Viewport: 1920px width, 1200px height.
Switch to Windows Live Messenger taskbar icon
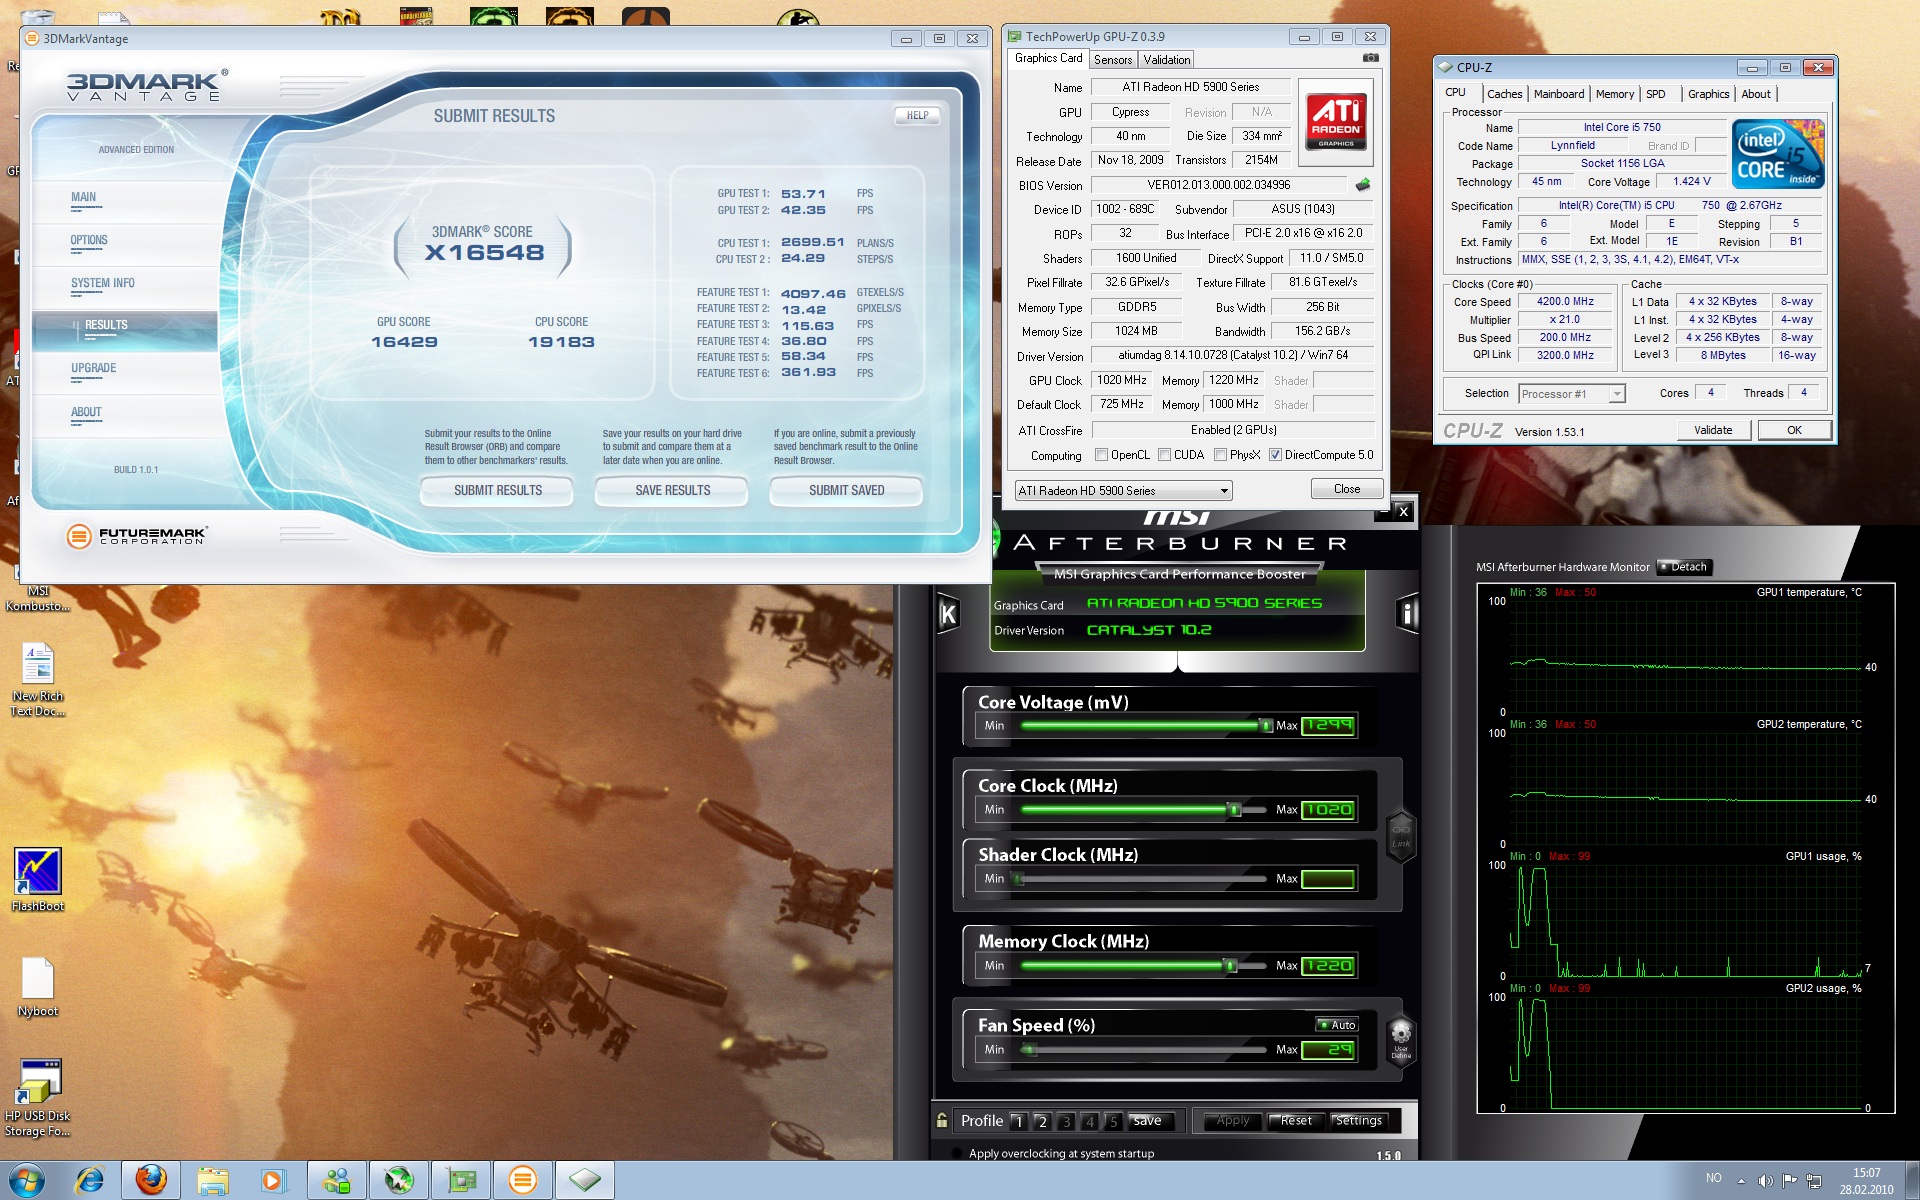[337, 1181]
